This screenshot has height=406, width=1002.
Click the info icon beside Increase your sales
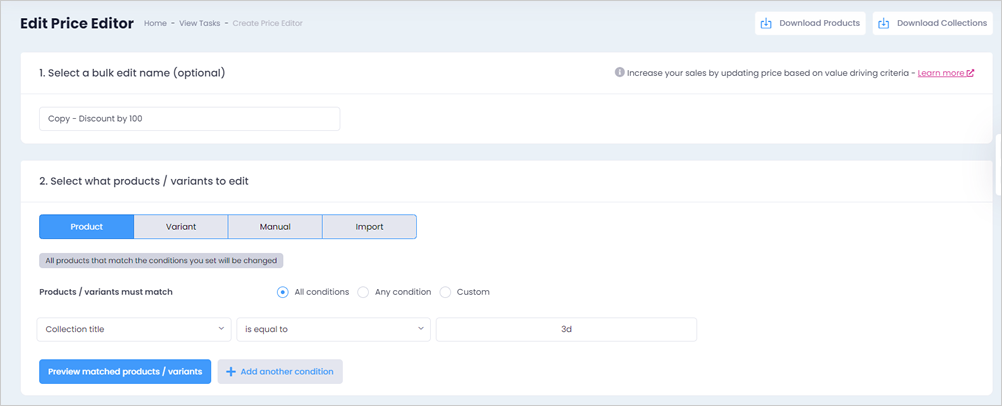(x=619, y=73)
